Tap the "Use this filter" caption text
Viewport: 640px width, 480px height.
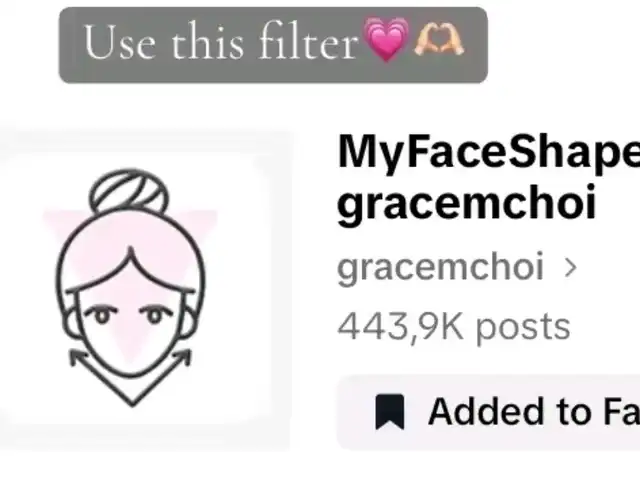(220, 44)
